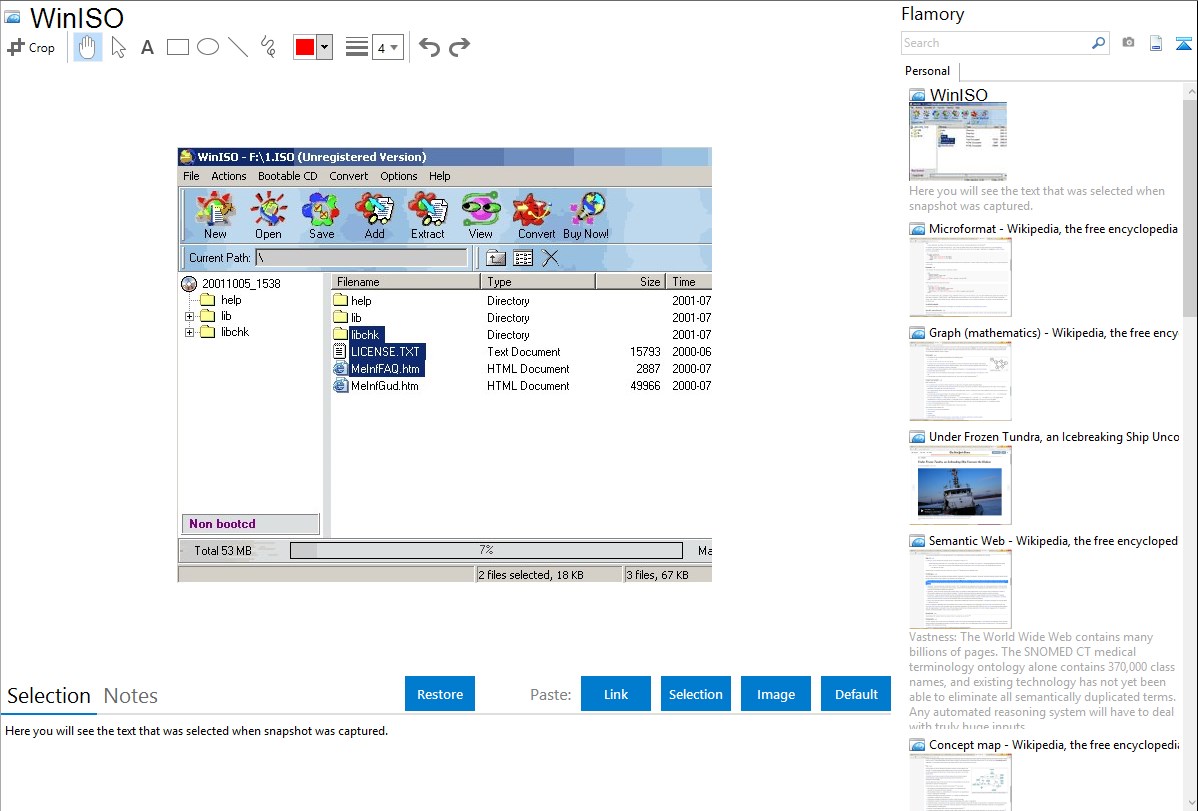Viewport: 1198px width, 811px height.
Task: Click the Buy Now! toolbar icon
Action: [x=586, y=215]
